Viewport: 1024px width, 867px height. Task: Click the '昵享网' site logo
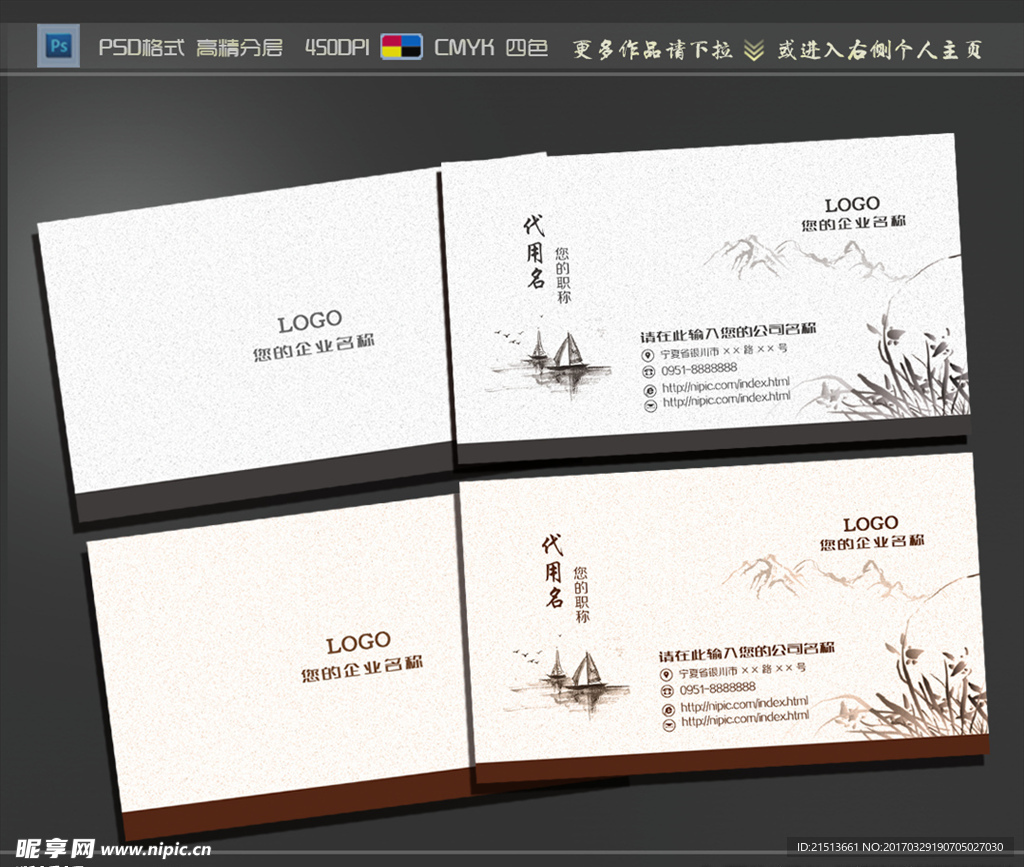pyautogui.click(x=55, y=849)
